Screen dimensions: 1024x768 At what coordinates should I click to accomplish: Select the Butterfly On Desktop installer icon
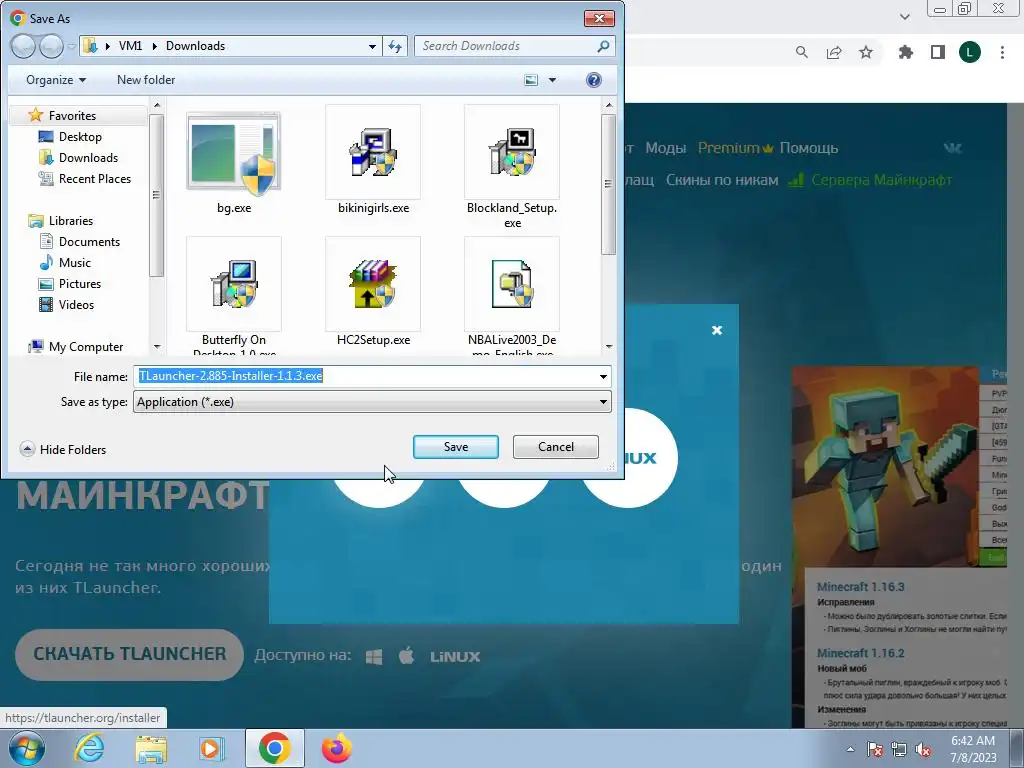(234, 285)
